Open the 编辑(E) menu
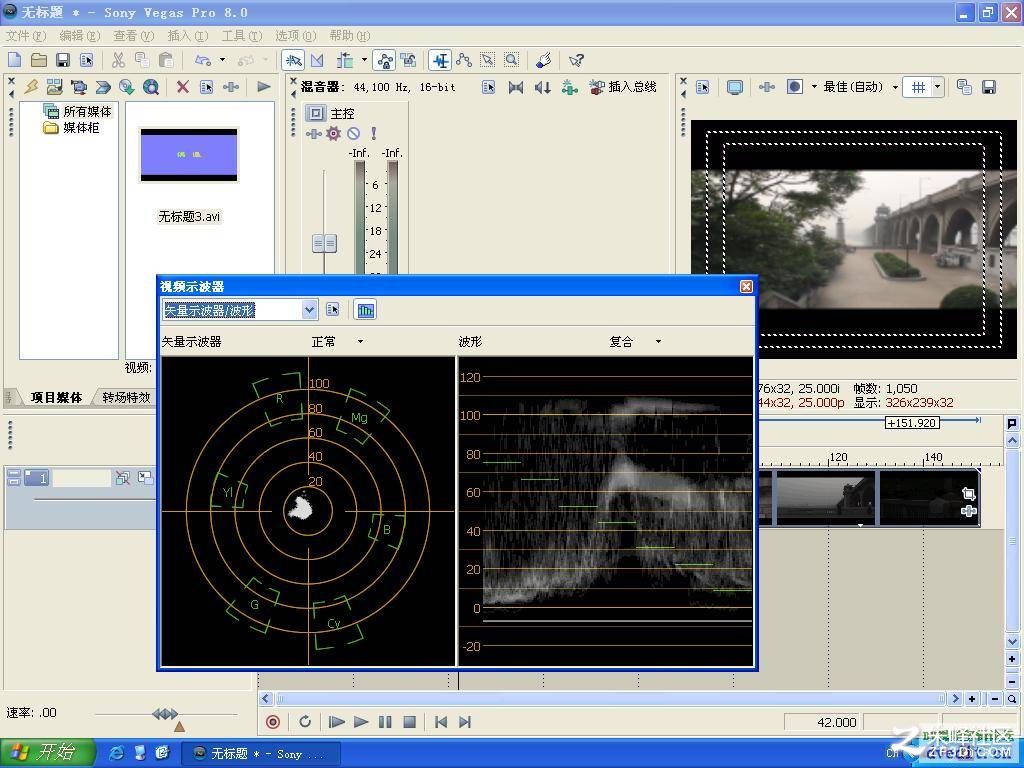This screenshot has height=768, width=1024. click(80, 35)
